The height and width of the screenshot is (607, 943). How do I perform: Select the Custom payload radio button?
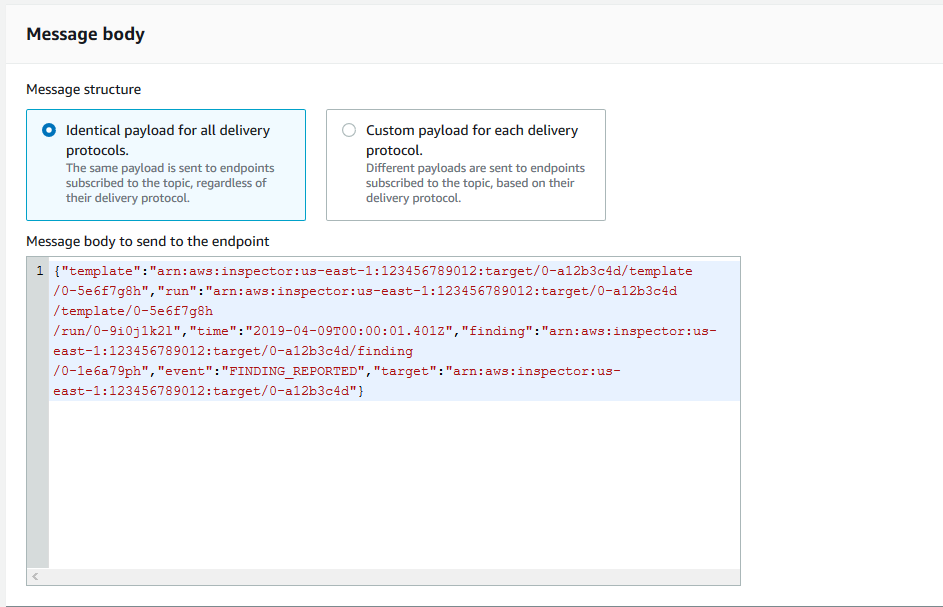click(349, 130)
